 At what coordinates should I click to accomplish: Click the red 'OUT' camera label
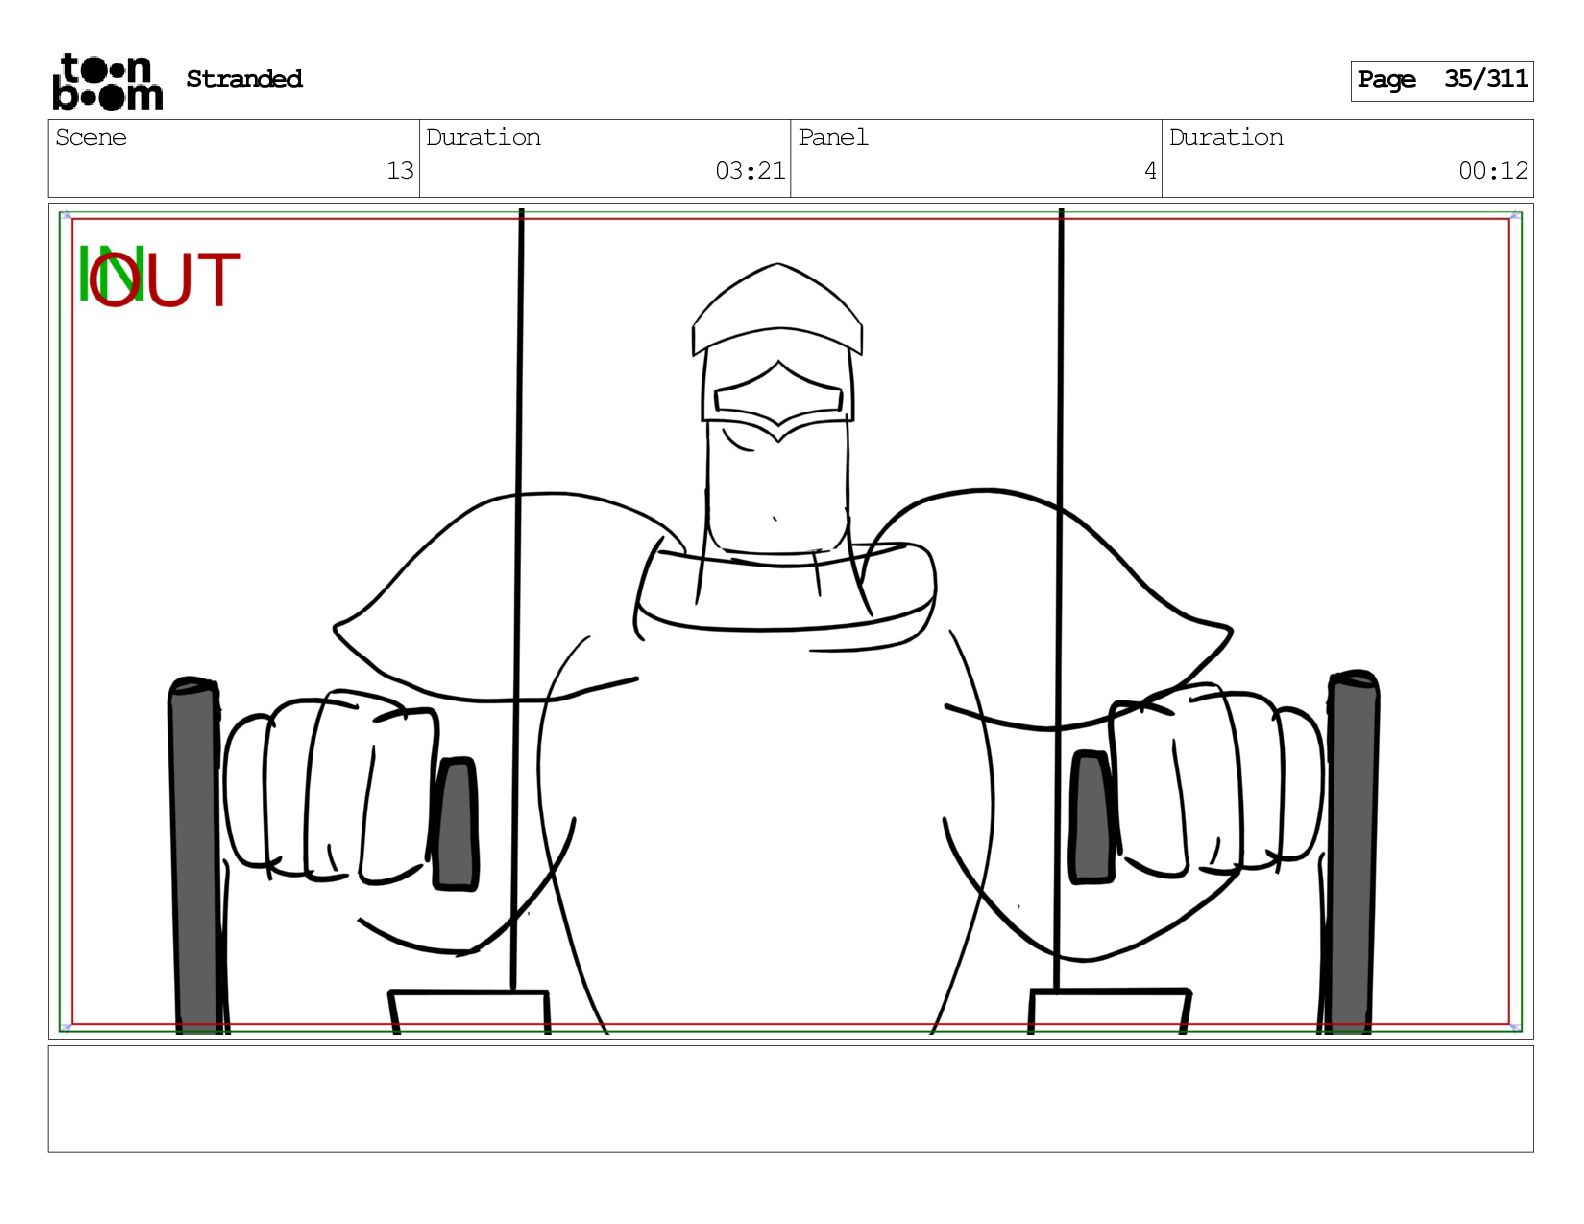[x=165, y=280]
